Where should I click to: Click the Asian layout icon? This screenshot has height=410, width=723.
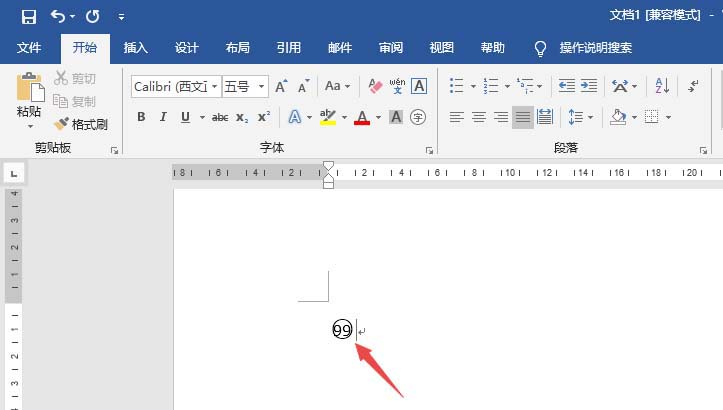click(620, 86)
